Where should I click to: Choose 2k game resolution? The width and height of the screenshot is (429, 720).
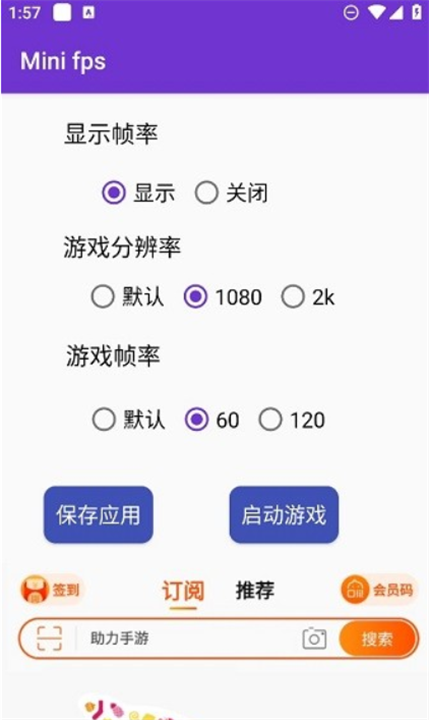[x=308, y=297]
